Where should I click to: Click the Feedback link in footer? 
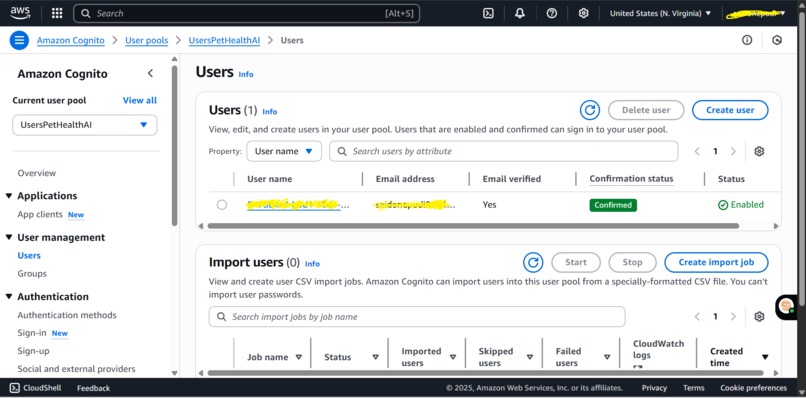coord(94,388)
